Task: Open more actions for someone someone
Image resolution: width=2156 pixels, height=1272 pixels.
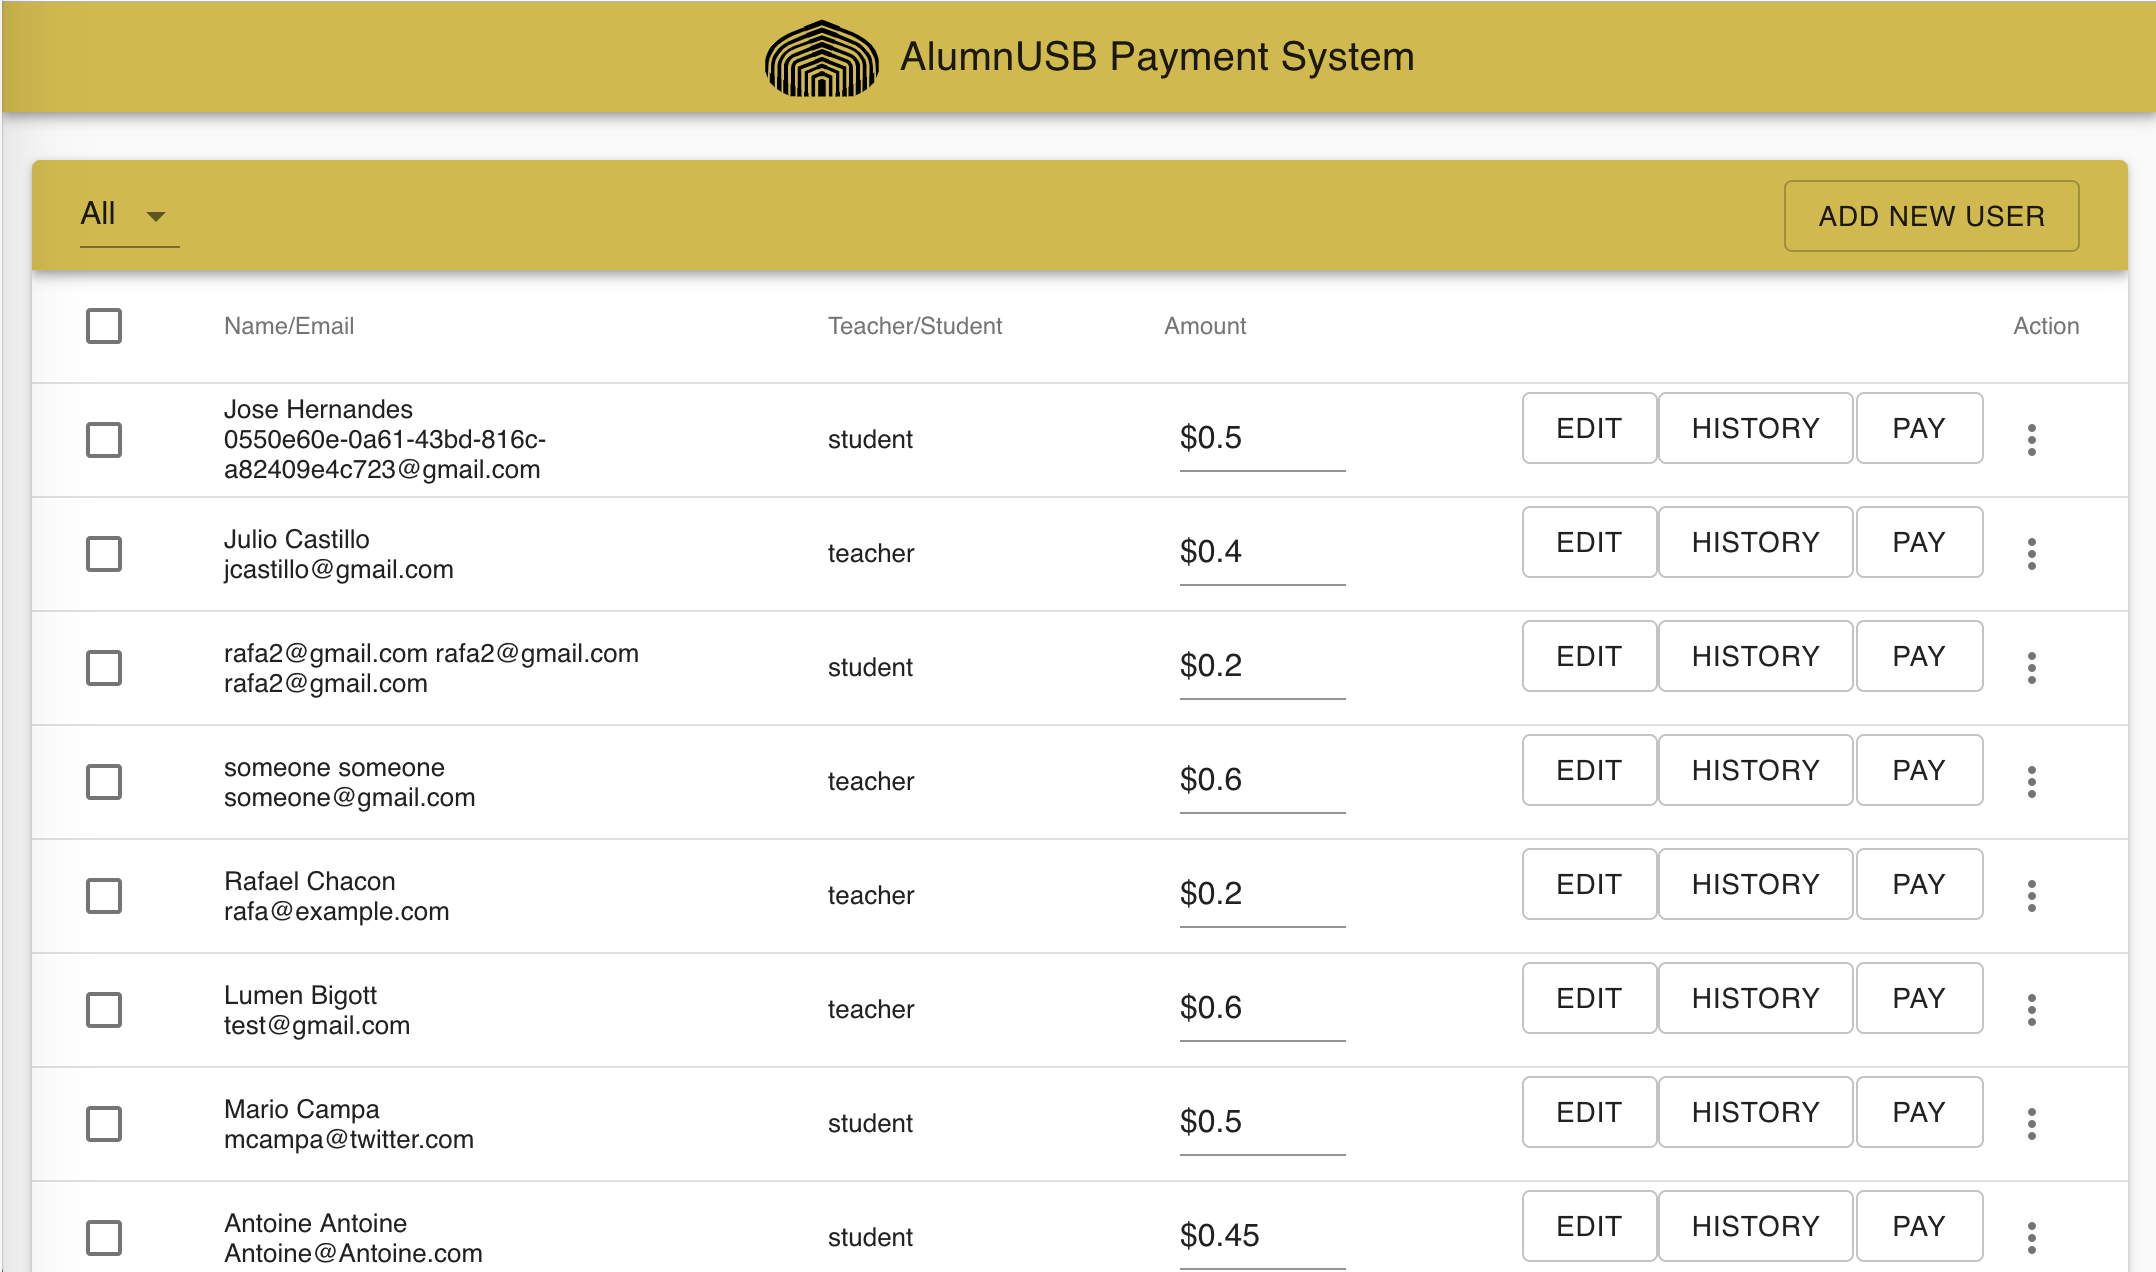Action: [2031, 782]
